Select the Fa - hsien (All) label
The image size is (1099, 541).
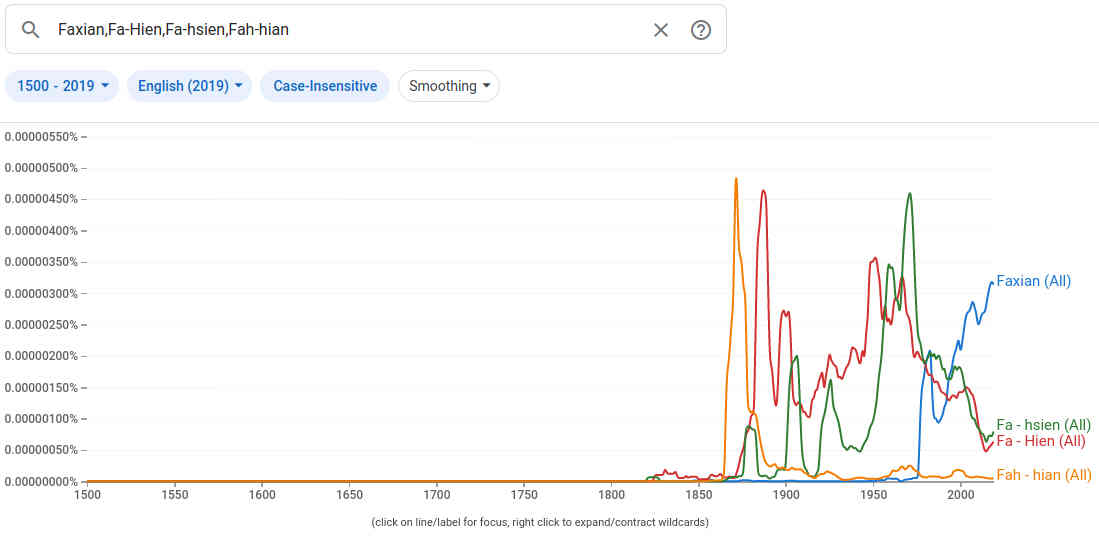click(1043, 425)
